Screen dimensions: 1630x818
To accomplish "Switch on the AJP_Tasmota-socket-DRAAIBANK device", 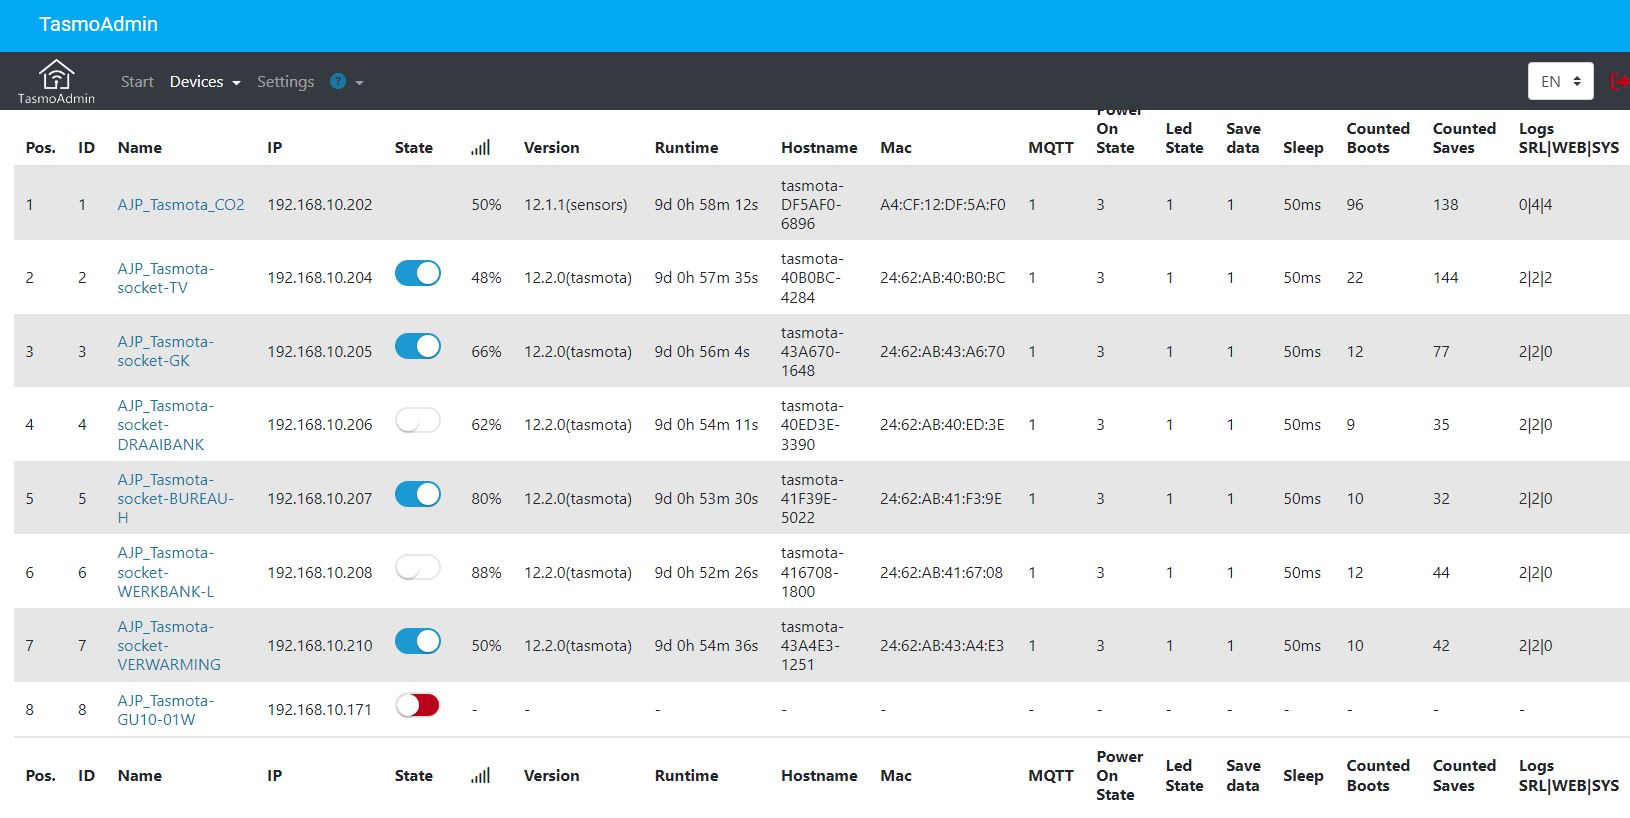I will pos(418,420).
